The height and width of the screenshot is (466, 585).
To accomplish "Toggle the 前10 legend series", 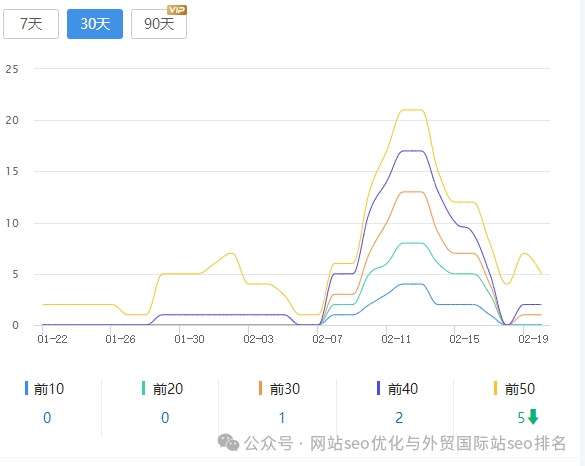I will click(x=45, y=389).
